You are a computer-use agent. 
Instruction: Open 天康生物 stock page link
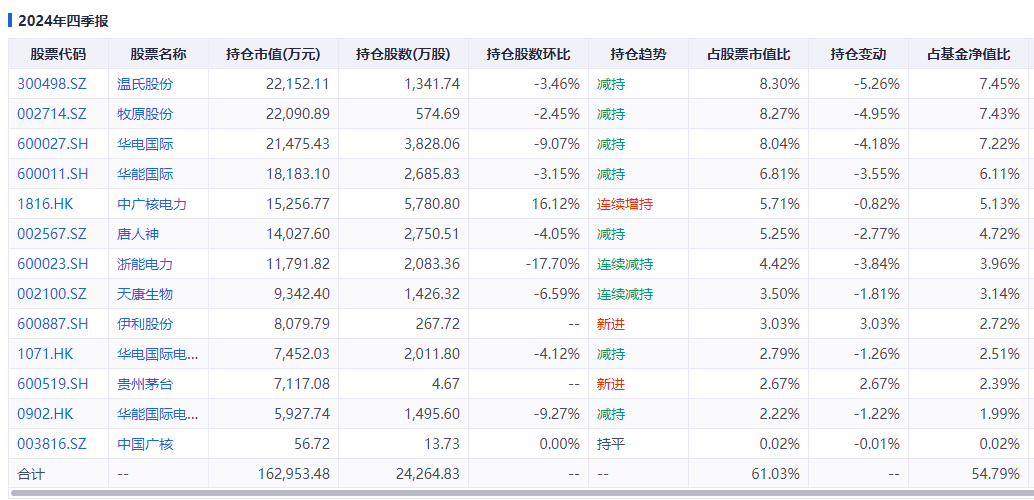145,294
